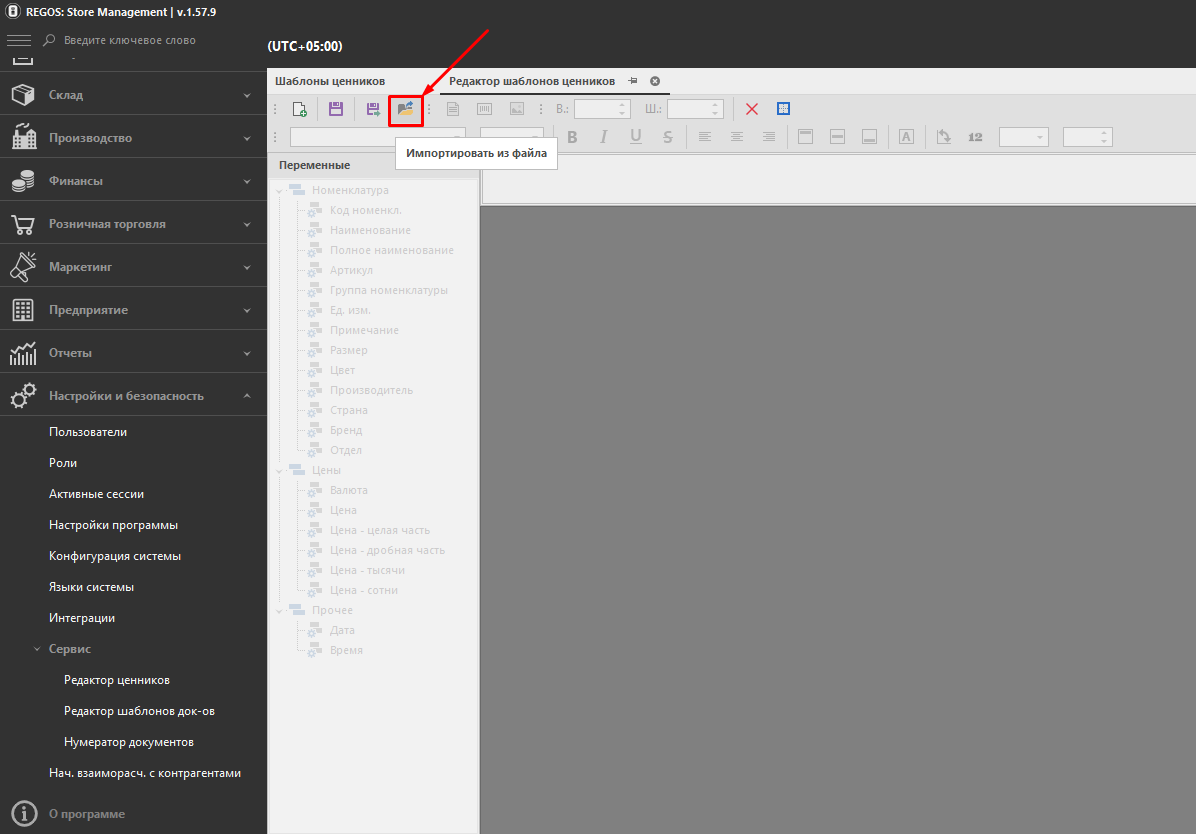Open the О программе section
Viewport: 1196px width, 834px height.
[87, 814]
